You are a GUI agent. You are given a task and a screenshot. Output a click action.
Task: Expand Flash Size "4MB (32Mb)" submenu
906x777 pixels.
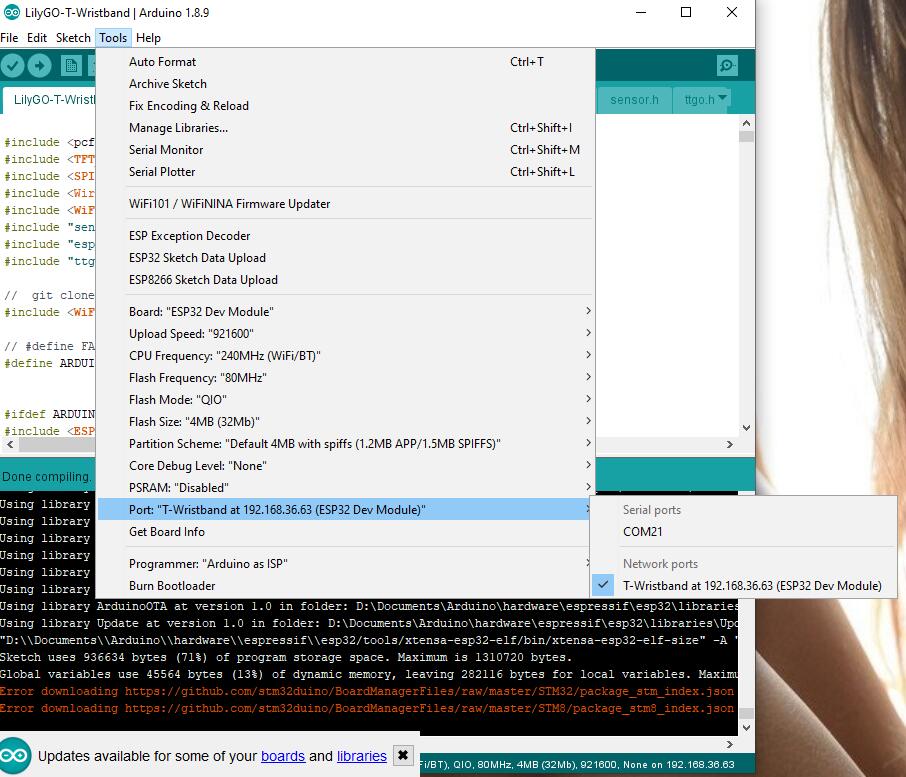click(x=346, y=421)
